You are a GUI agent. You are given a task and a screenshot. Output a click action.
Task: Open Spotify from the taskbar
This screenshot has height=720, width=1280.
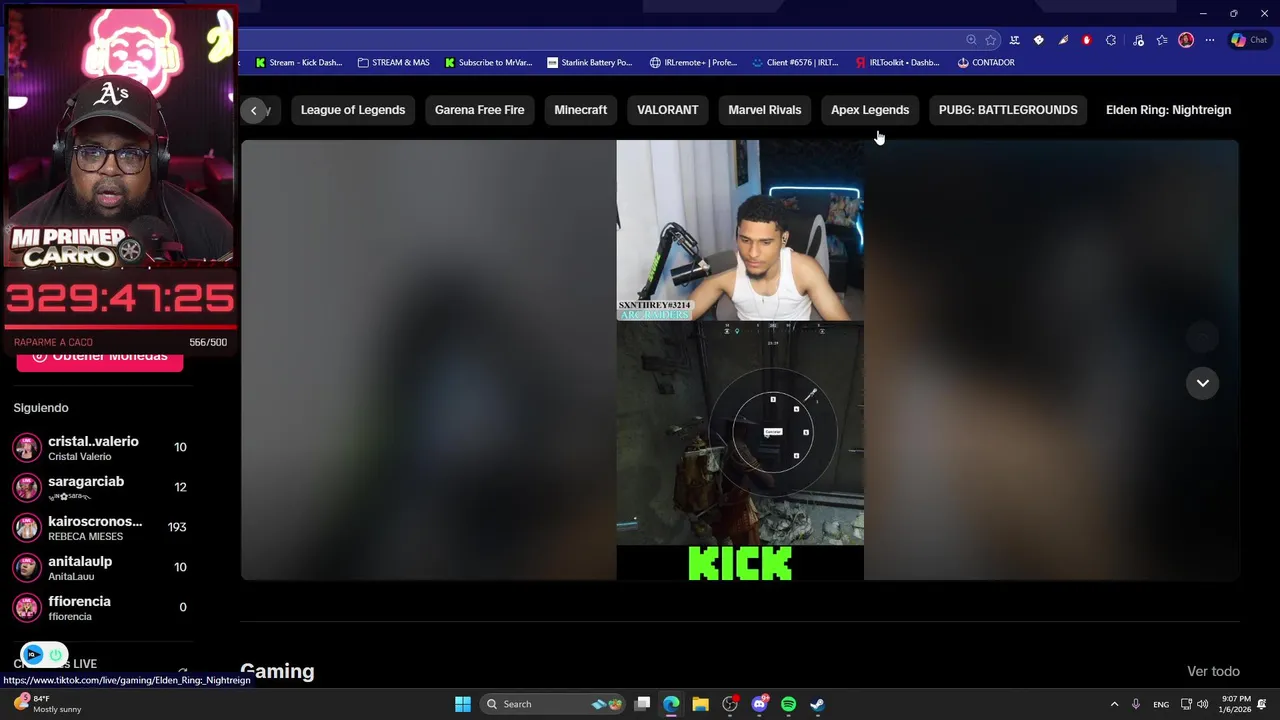pyautogui.click(x=788, y=704)
